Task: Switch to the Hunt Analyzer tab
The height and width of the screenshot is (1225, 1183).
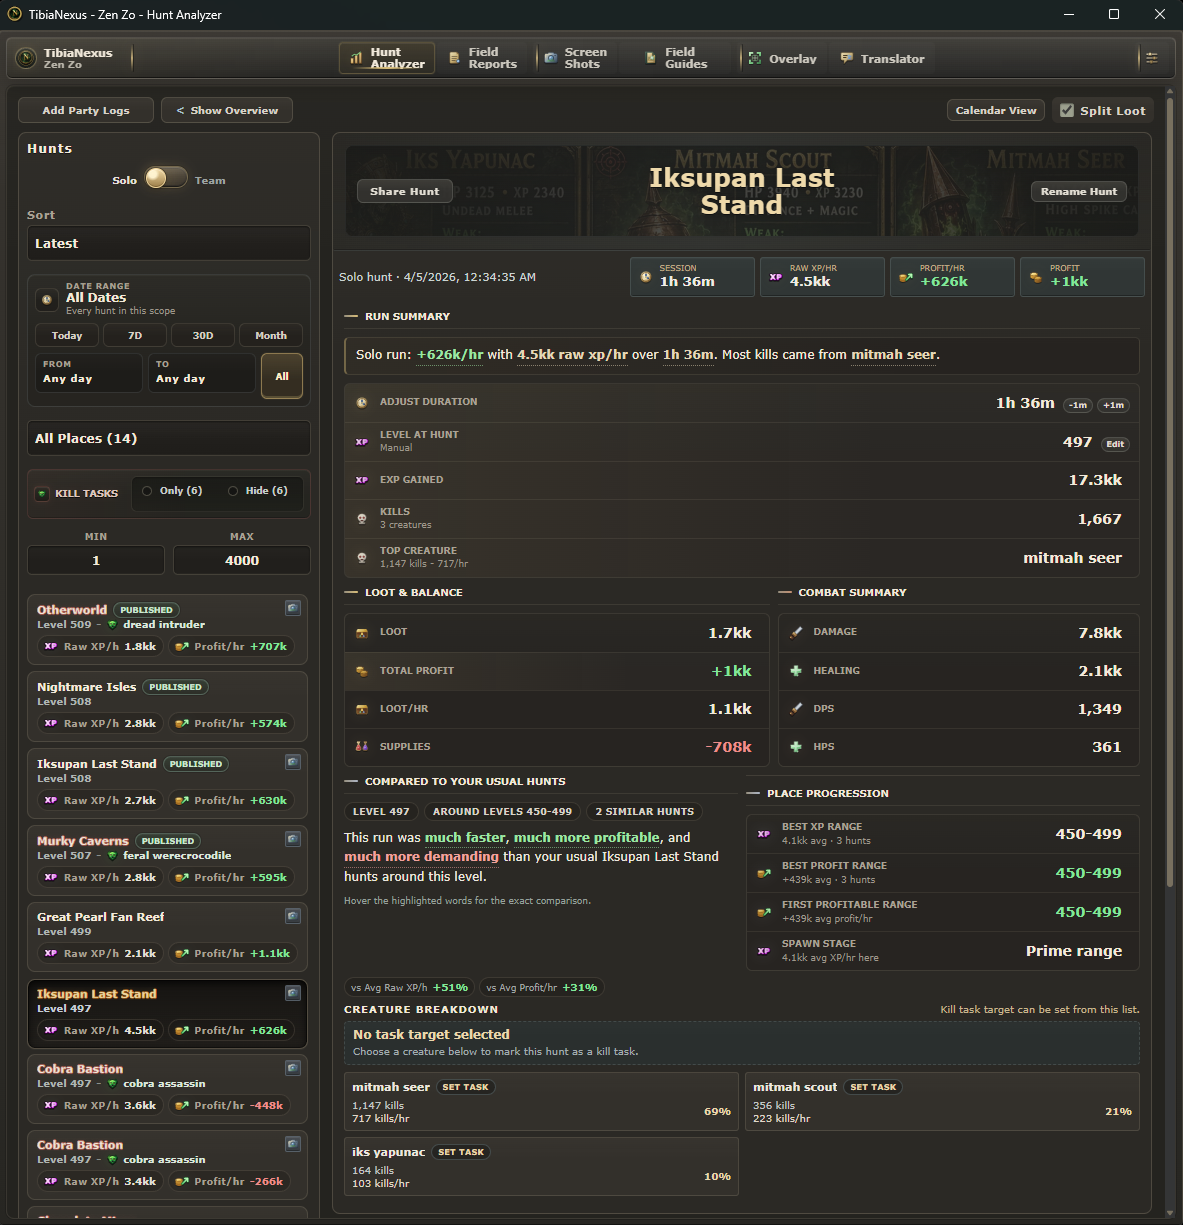Action: pyautogui.click(x=387, y=58)
